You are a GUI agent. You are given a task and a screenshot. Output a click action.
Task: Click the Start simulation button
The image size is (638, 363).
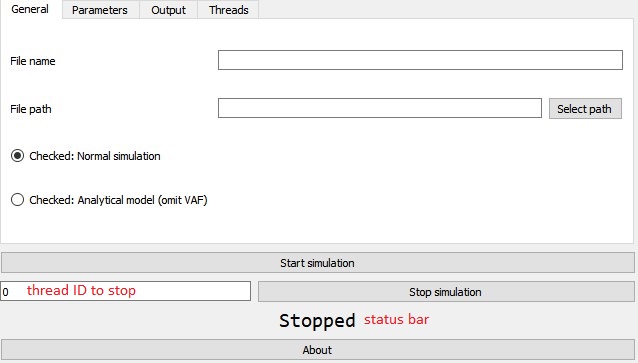(x=317, y=263)
